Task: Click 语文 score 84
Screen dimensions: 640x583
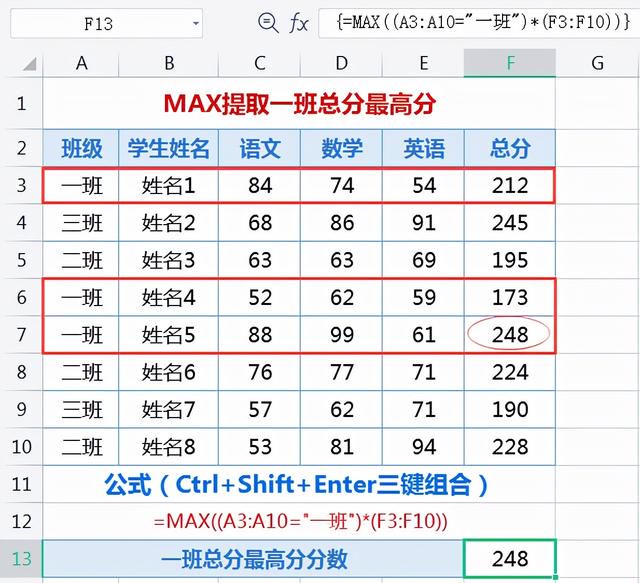Action: tap(260, 185)
